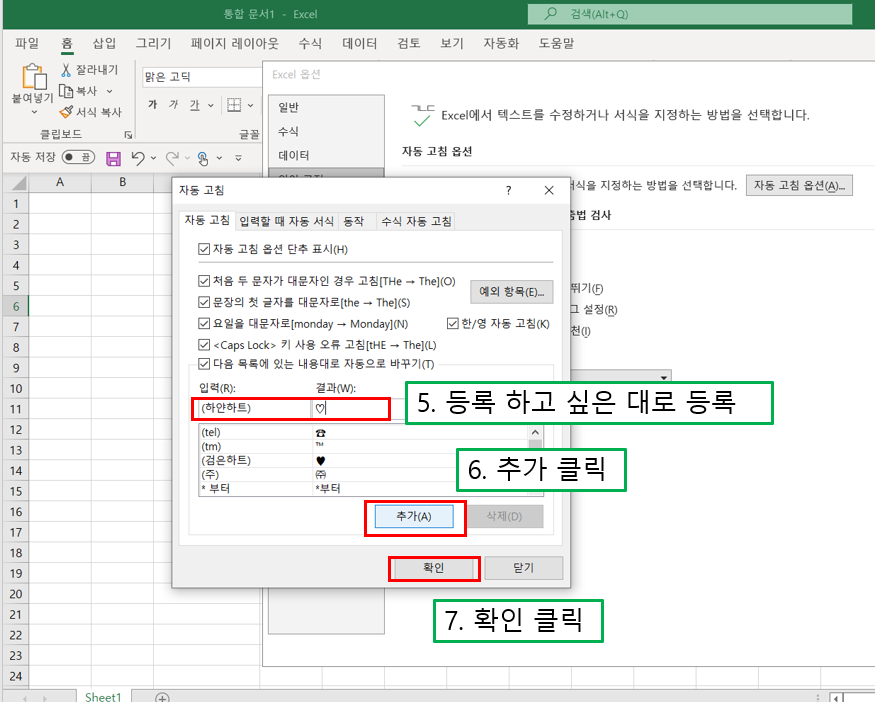
Task: Select 데이터 in Excel options sidebar
Action: (326, 155)
